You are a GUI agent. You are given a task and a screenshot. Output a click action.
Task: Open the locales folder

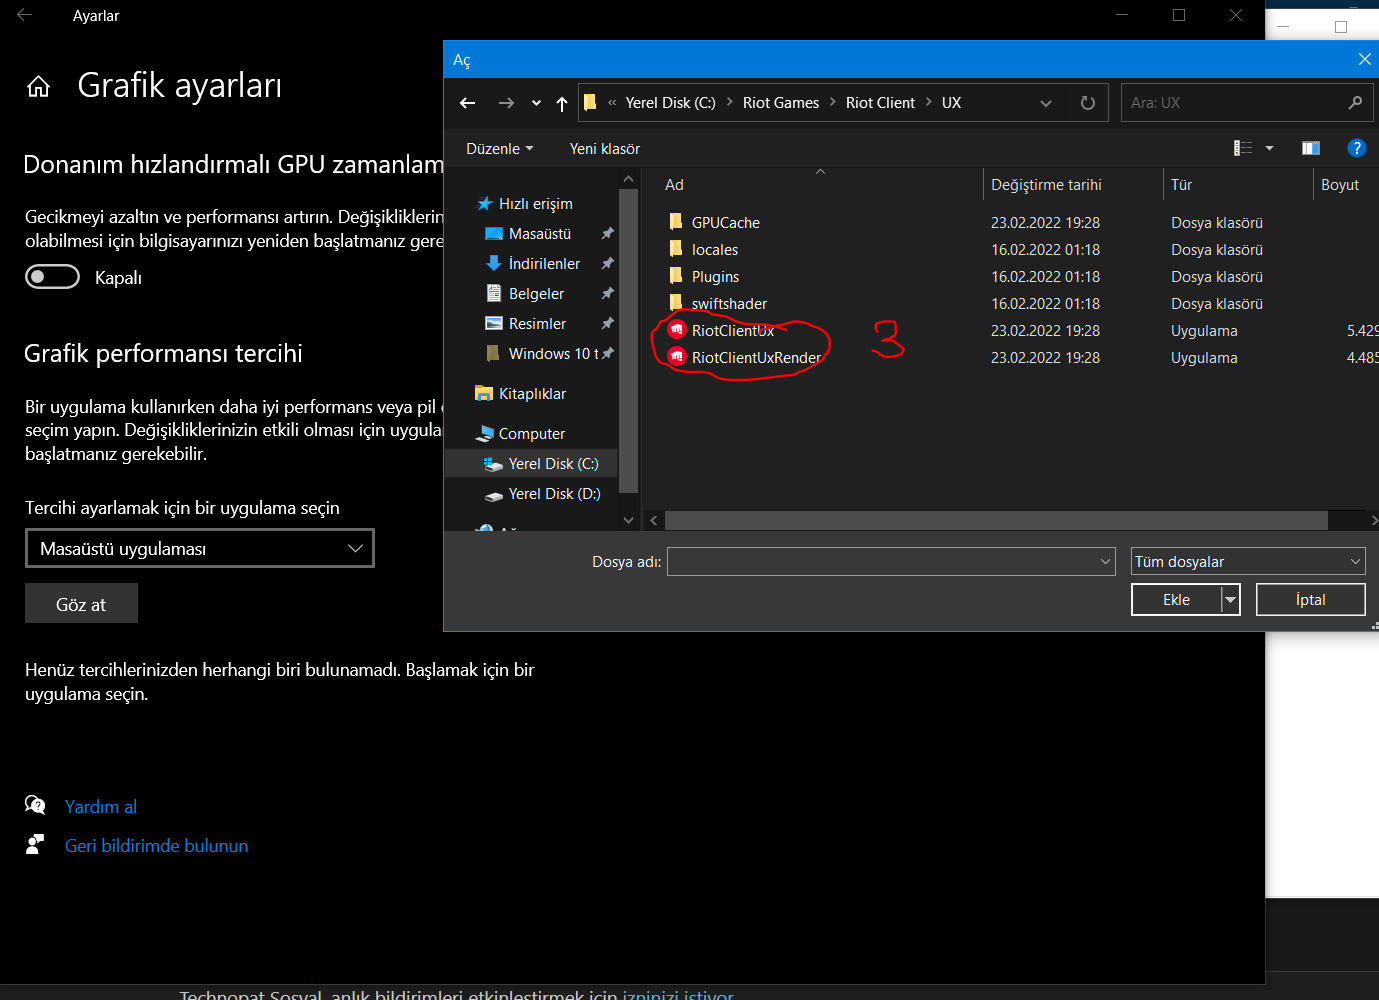pos(715,250)
